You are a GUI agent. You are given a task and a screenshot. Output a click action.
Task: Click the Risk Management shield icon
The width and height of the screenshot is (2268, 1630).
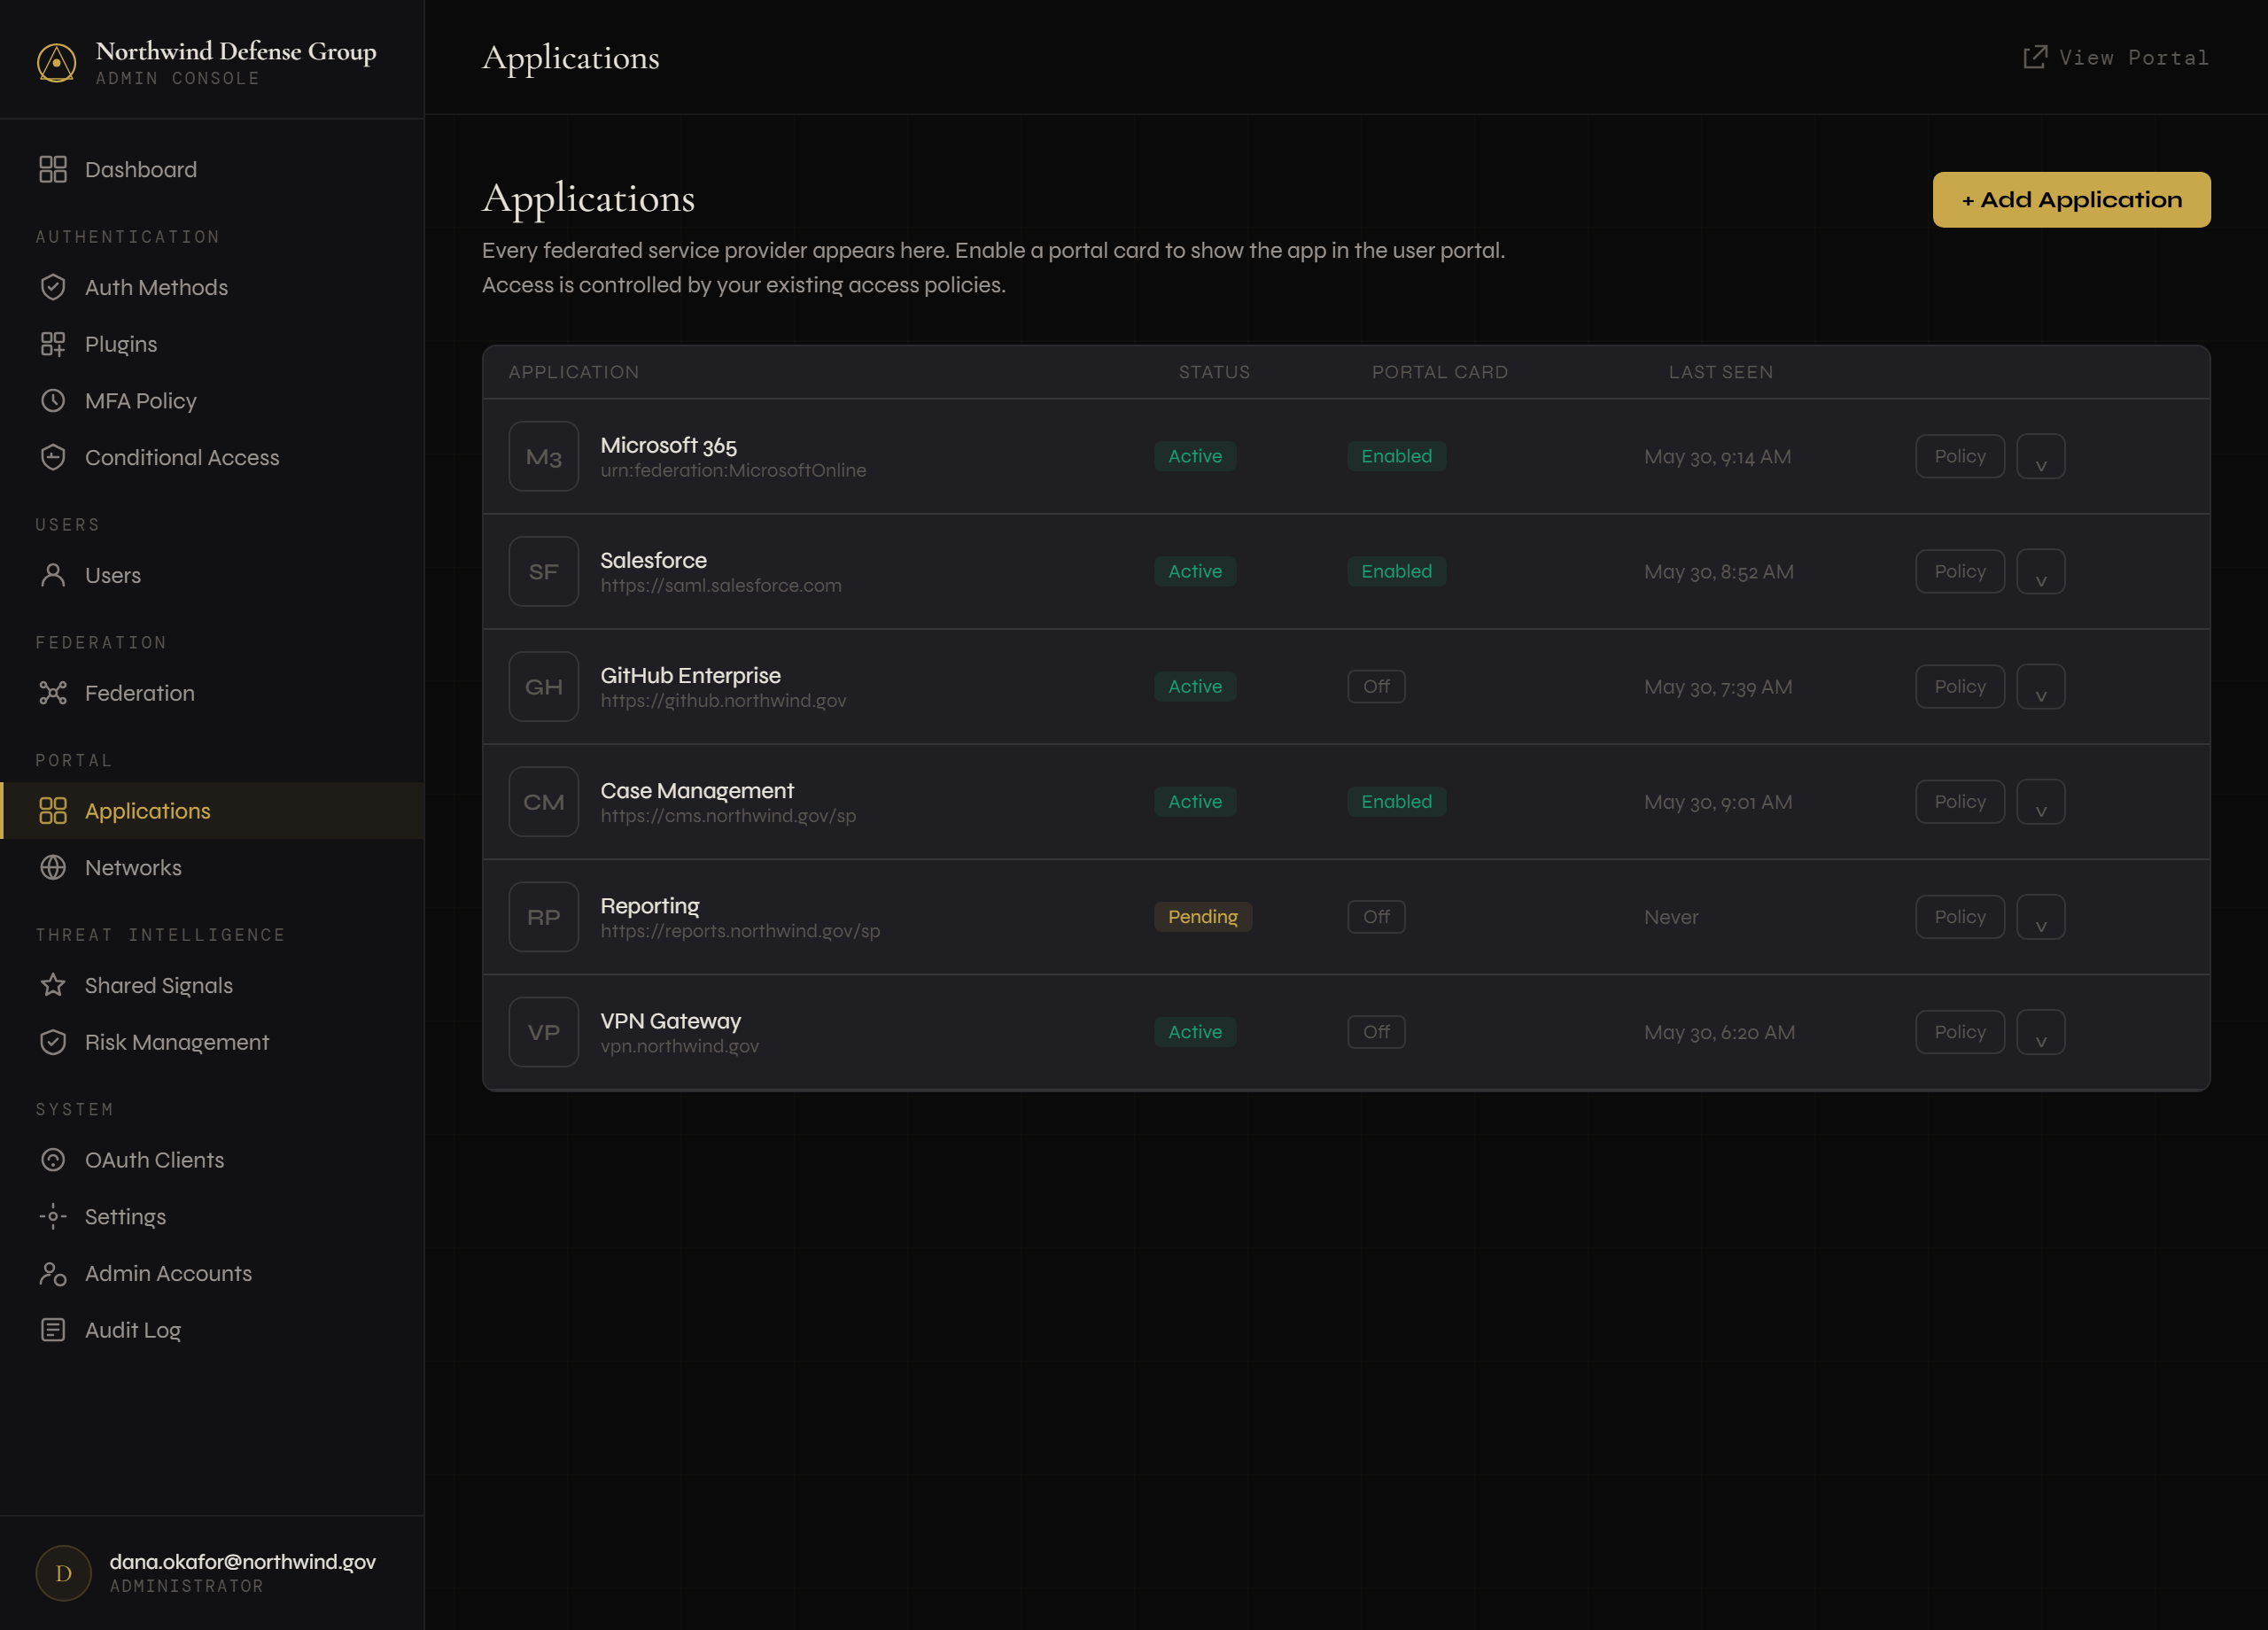(53, 1042)
